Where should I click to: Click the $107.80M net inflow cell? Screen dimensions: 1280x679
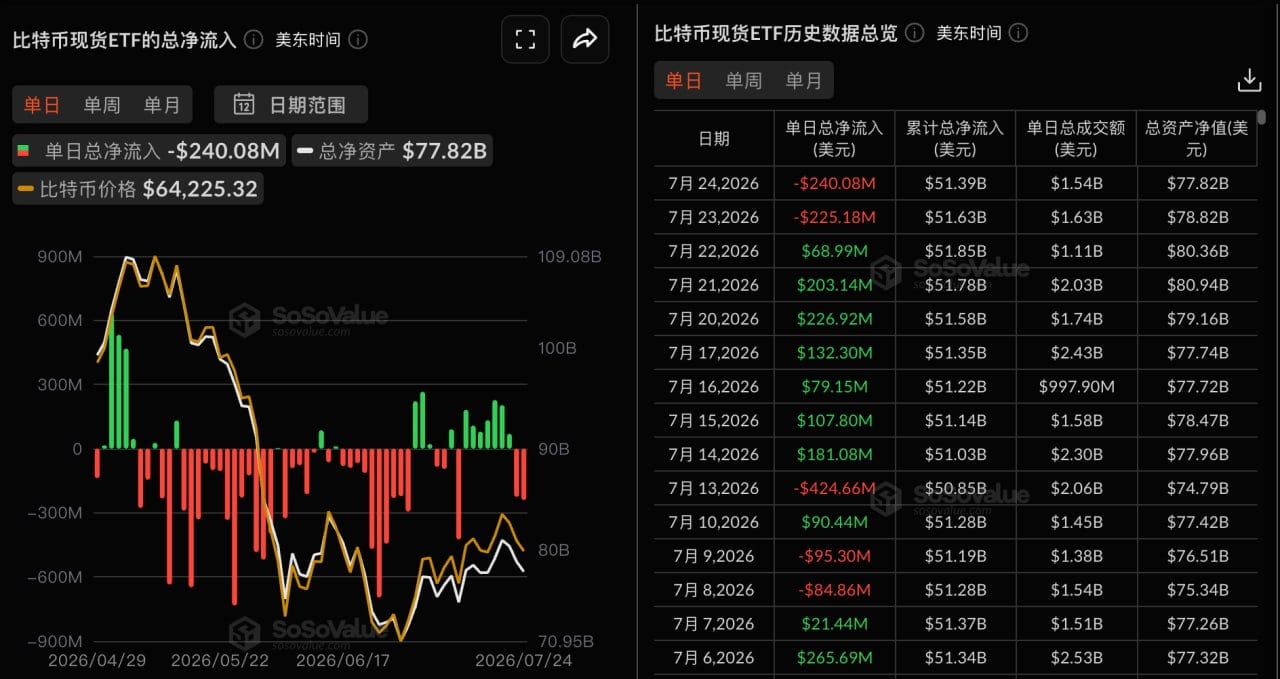click(x=834, y=420)
